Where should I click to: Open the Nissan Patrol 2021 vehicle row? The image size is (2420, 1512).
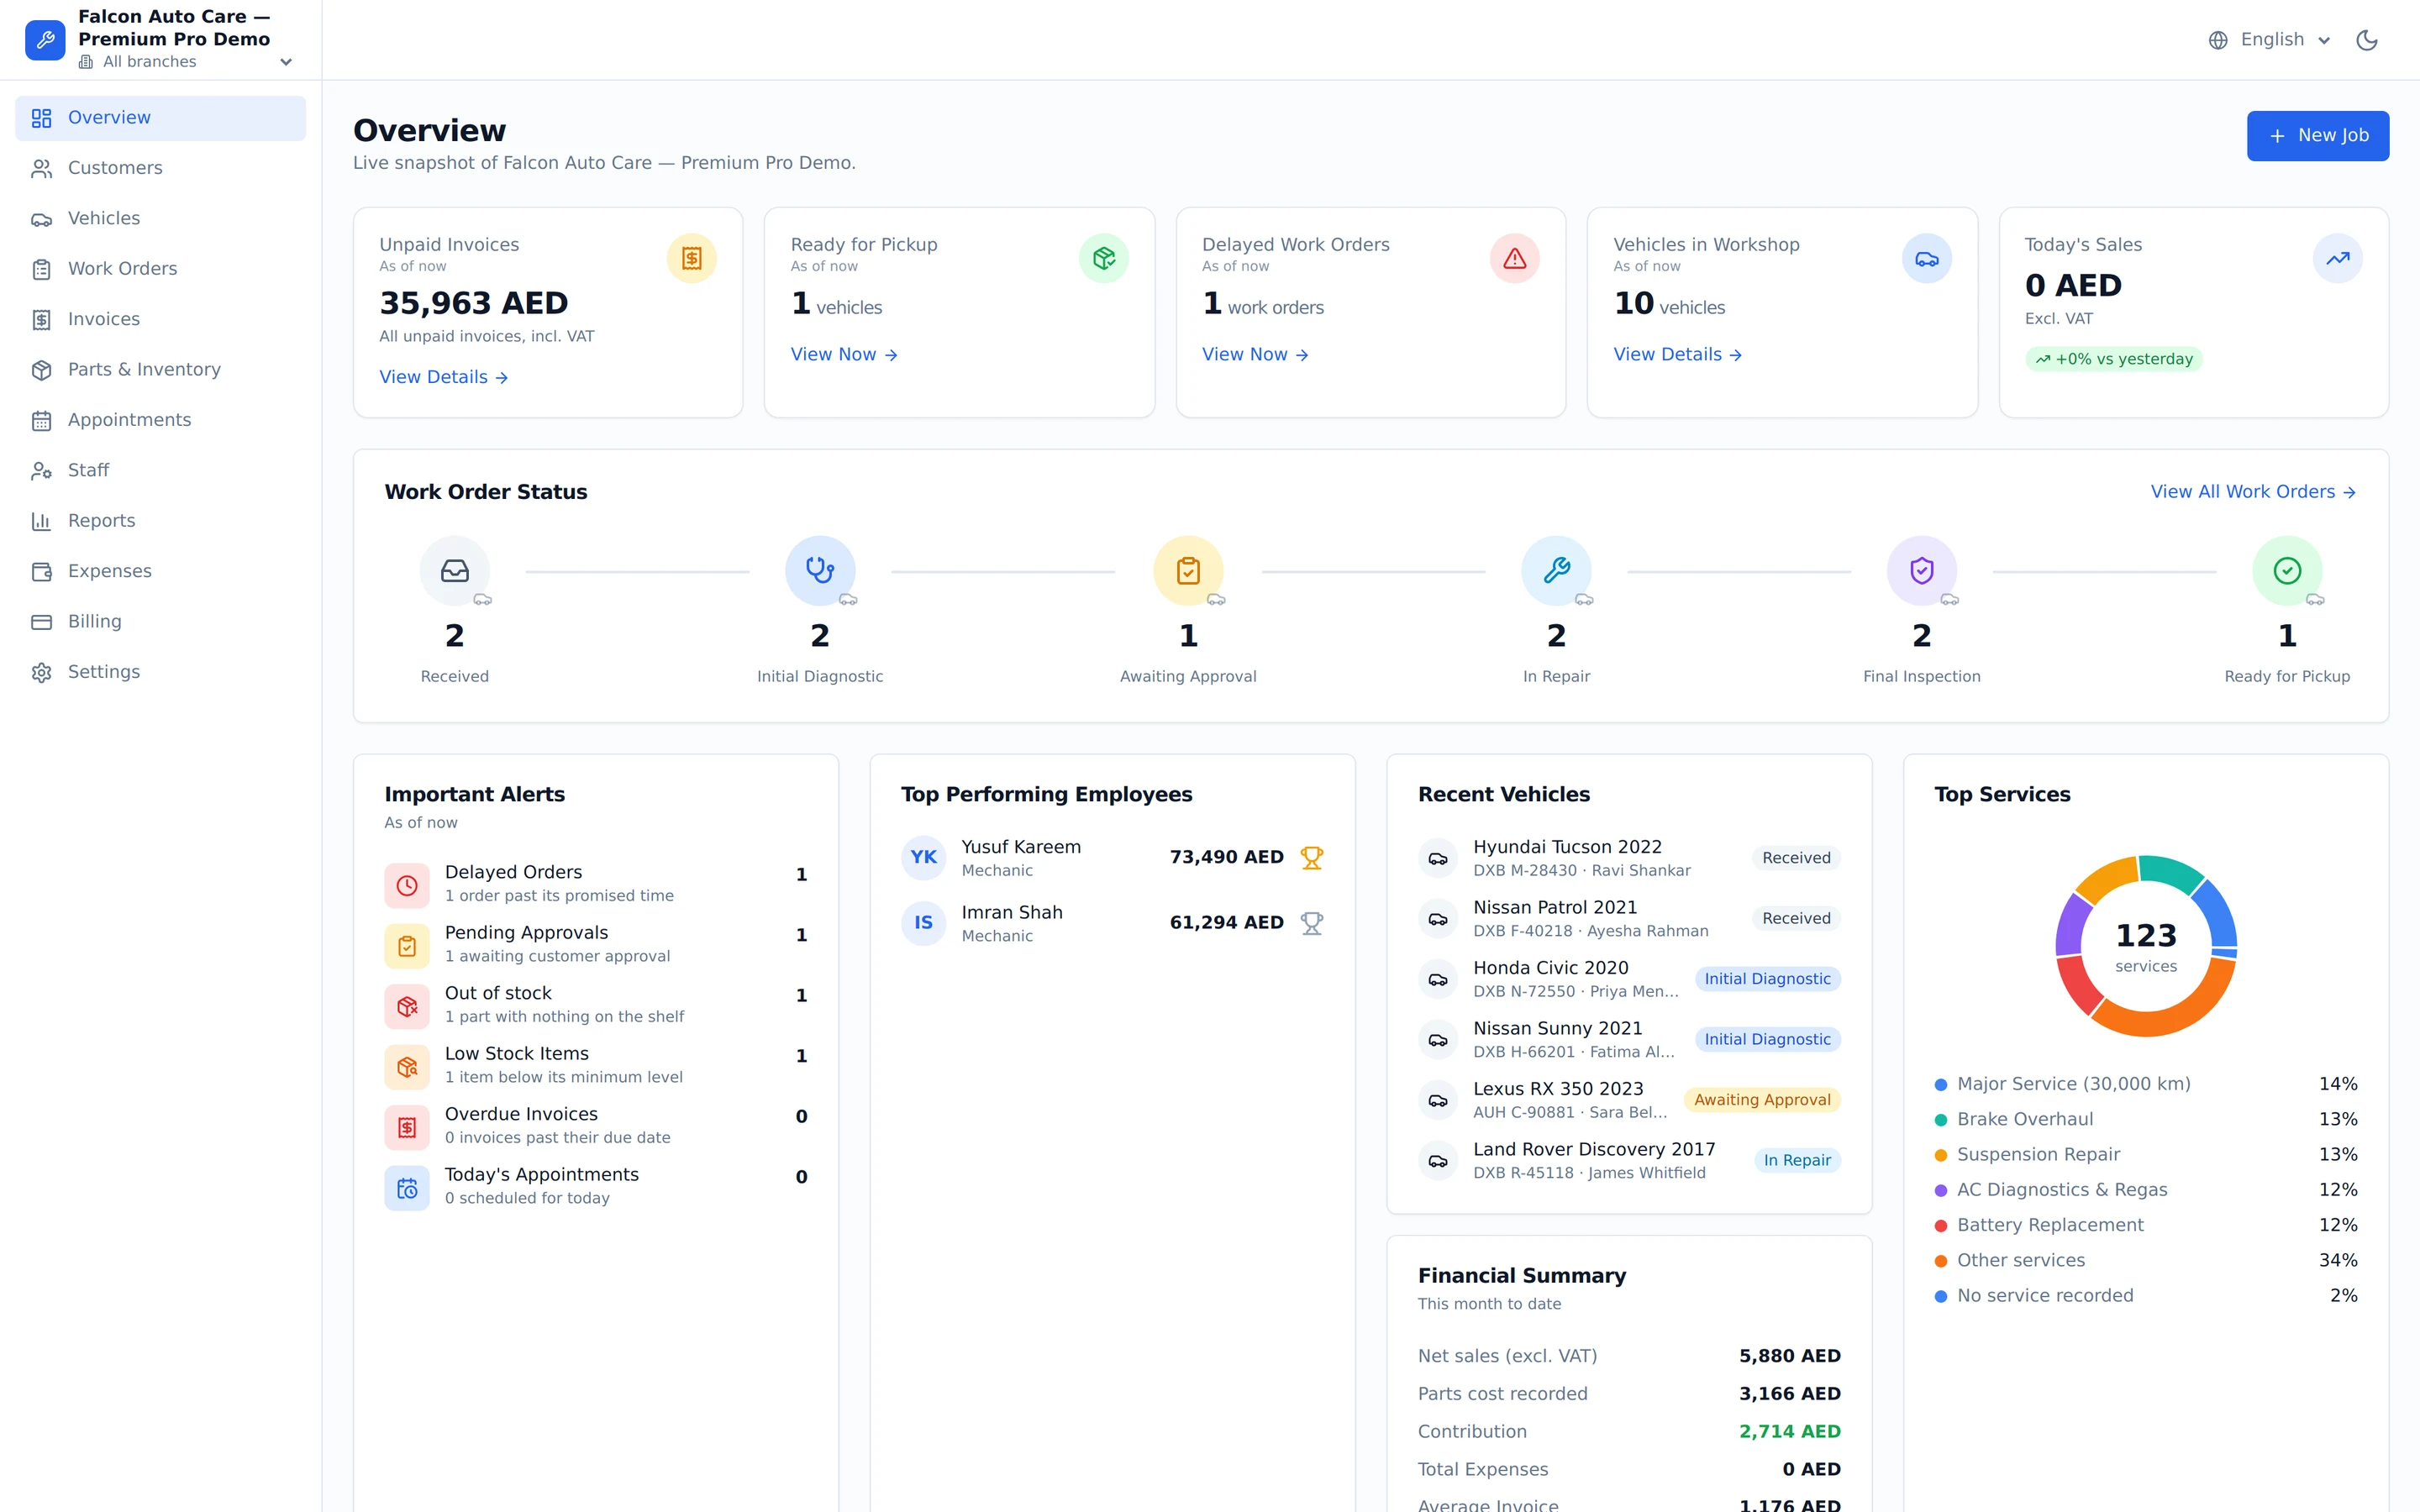pyautogui.click(x=1629, y=919)
